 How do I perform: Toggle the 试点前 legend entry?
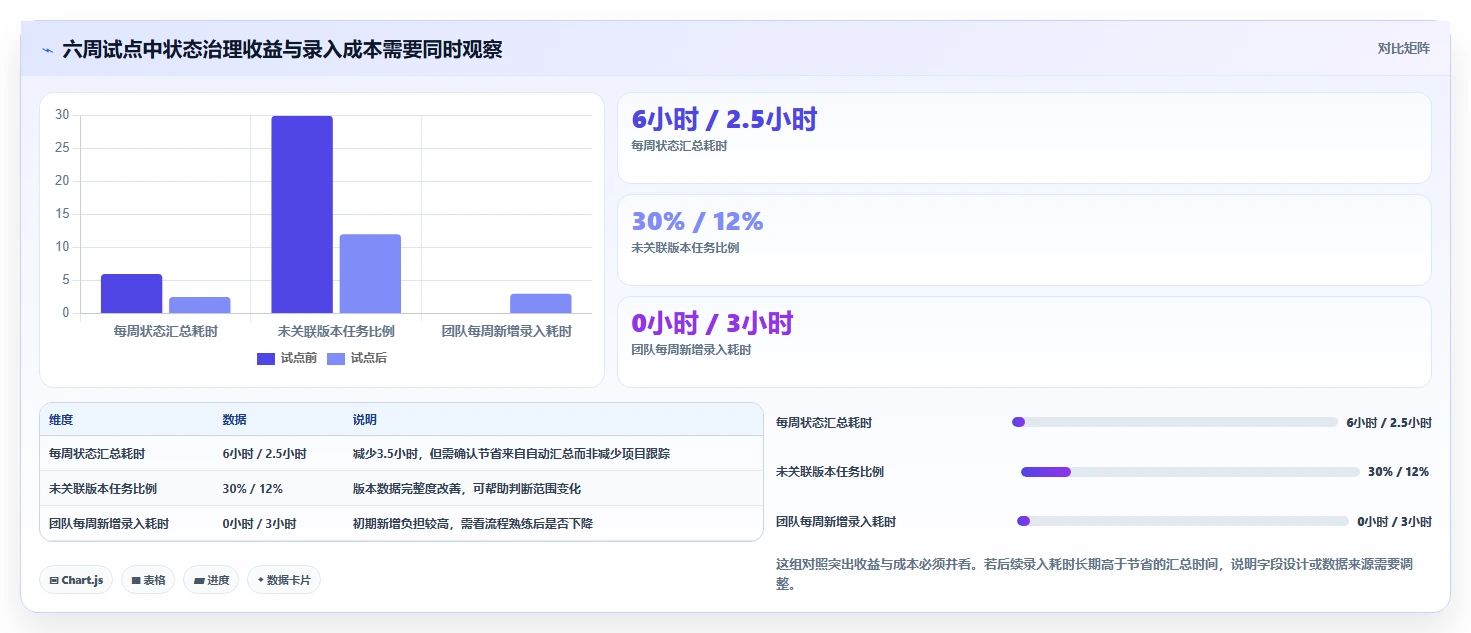(287, 358)
